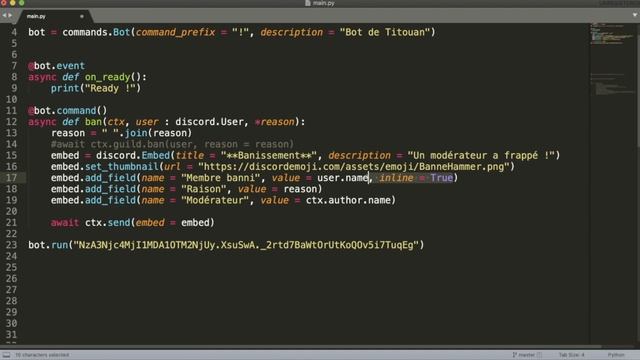This screenshot has height=360, width=640.
Task: Click on "Bot de Titouan" string
Action: click(385, 32)
